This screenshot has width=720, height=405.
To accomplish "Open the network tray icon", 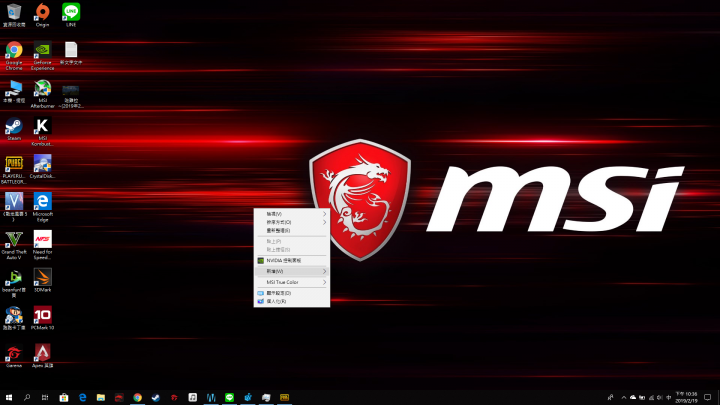I will (651, 397).
